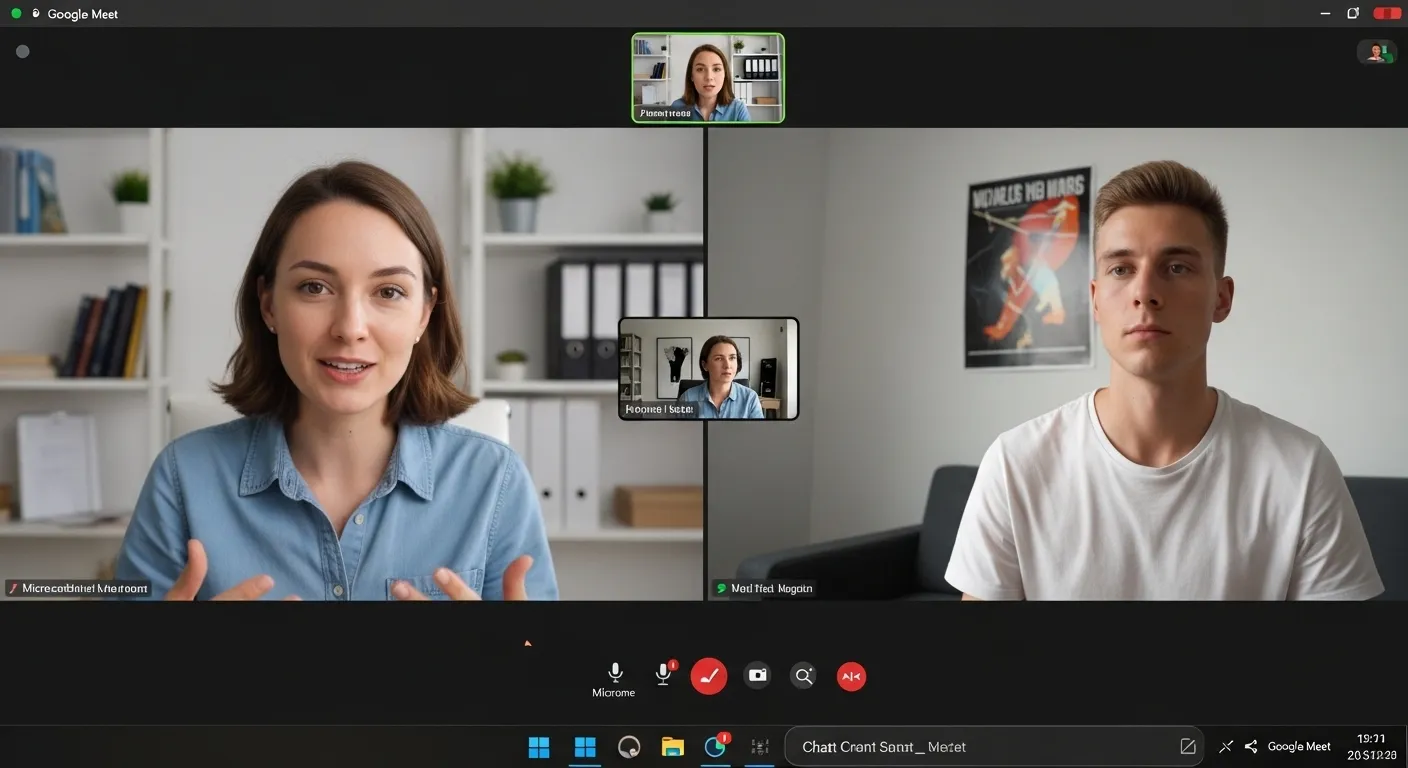
Task: Click the taskbar app with red notification badge
Action: coord(716,747)
